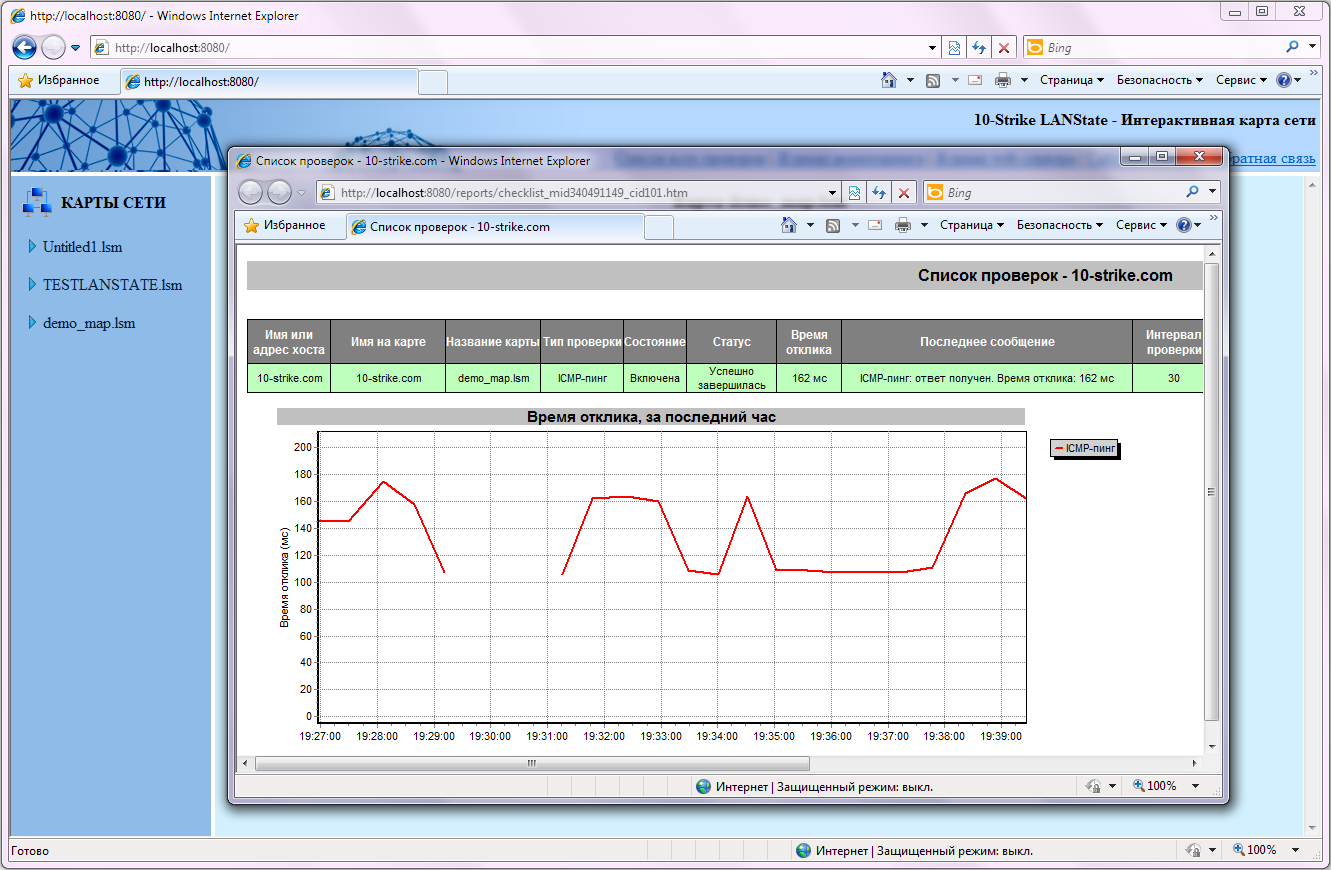This screenshot has width=1331, height=870.
Task: Click table cell 162 мс
Action: (809, 378)
